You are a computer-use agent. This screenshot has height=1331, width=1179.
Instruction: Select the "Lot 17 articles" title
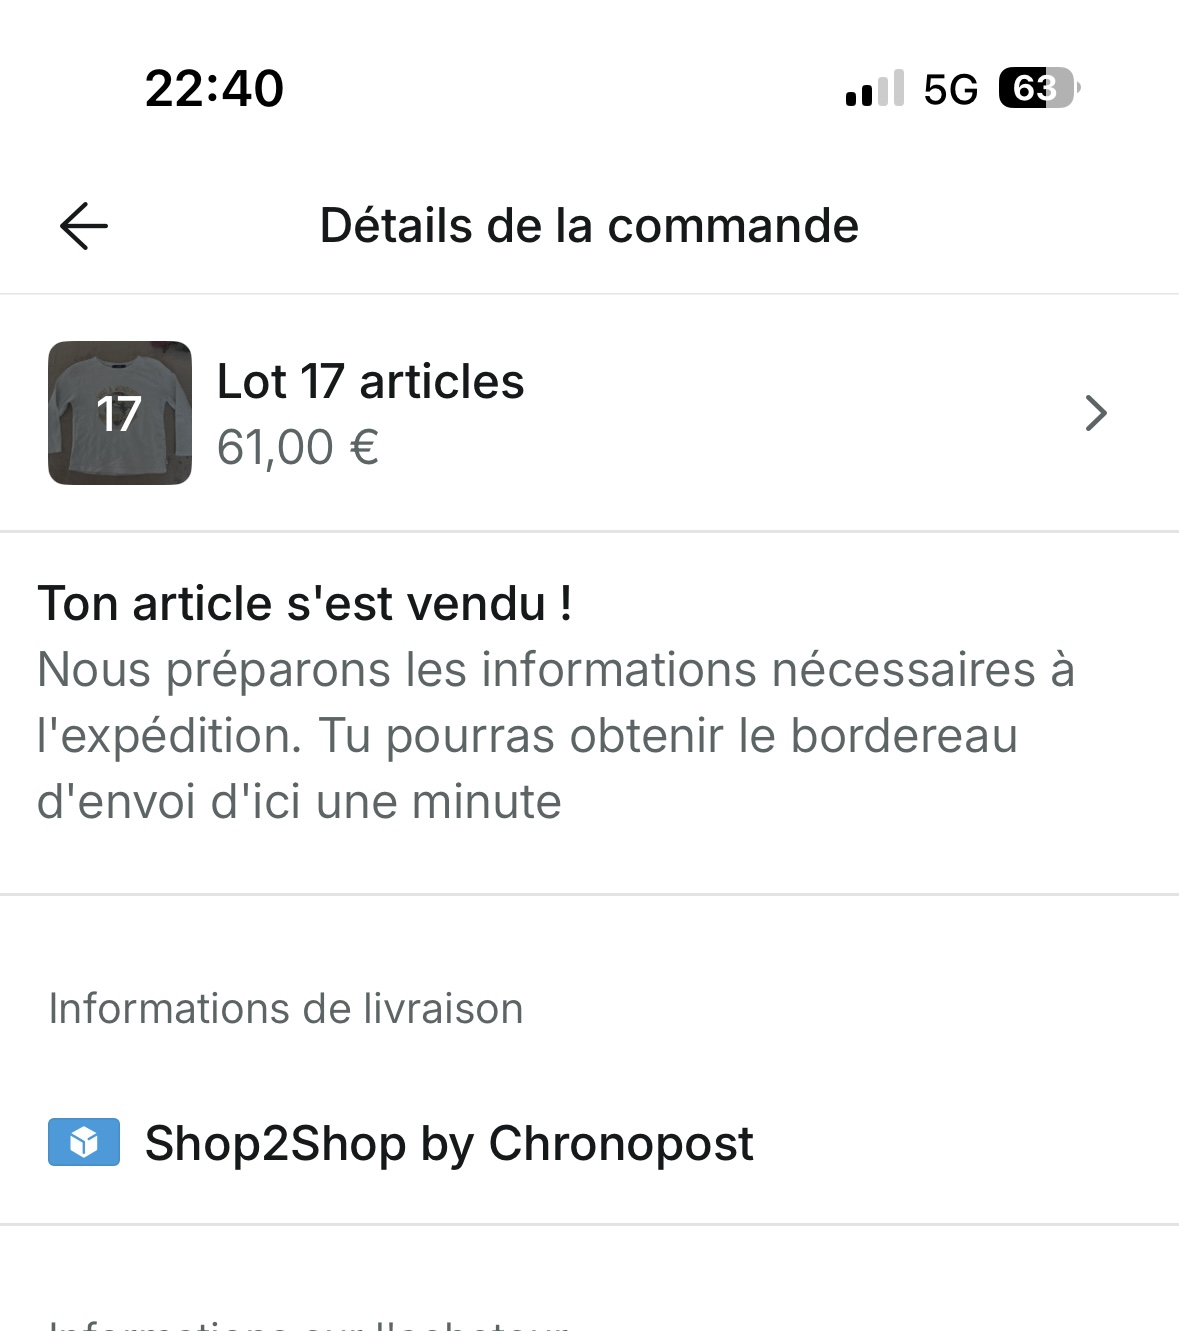tap(370, 381)
